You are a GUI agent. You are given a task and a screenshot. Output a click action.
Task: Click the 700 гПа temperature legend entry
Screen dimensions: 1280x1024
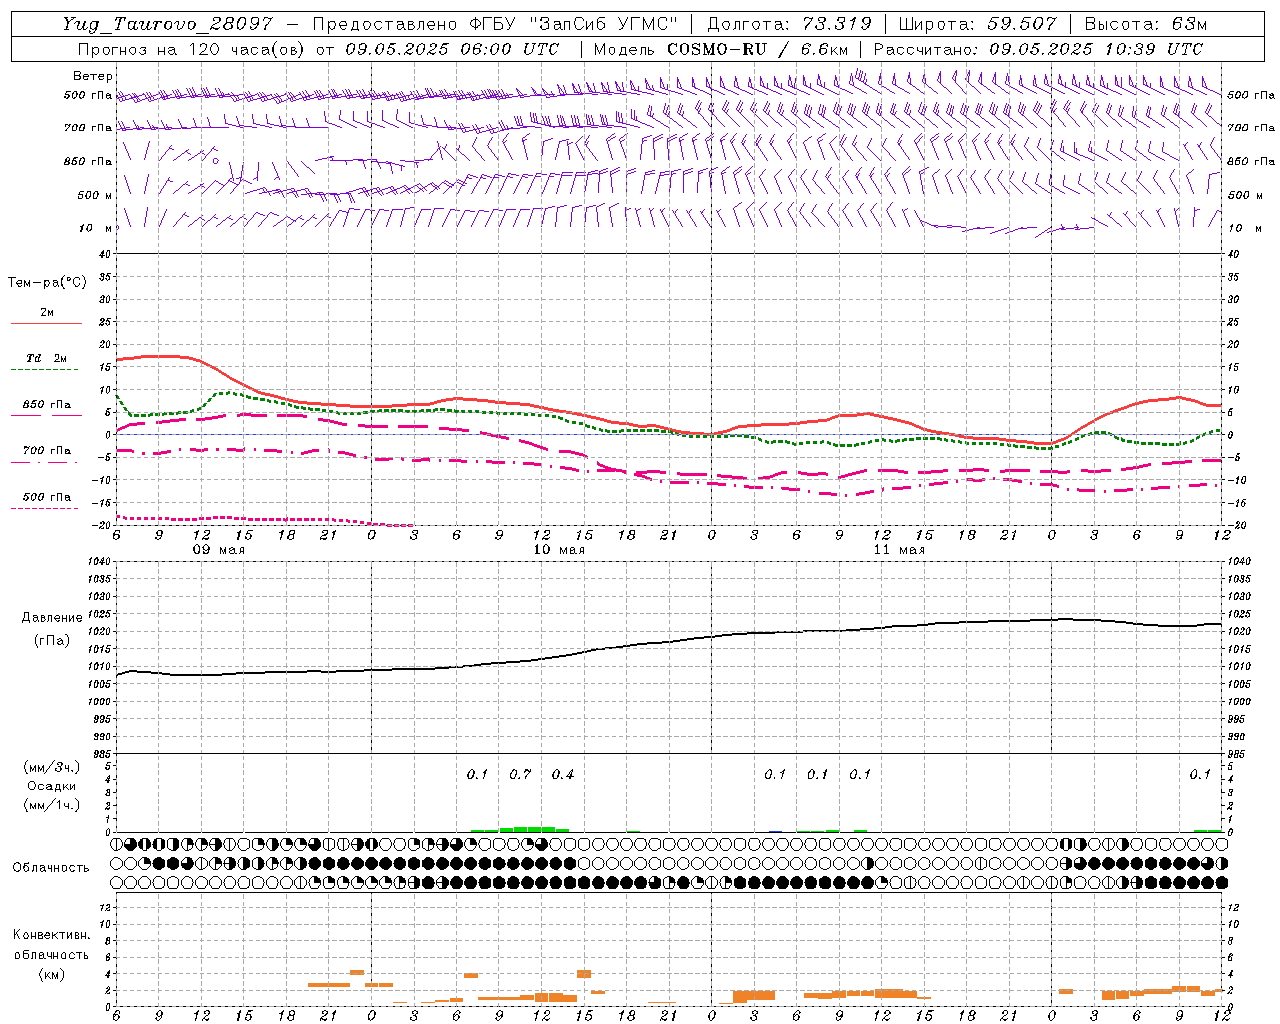[x=47, y=451]
